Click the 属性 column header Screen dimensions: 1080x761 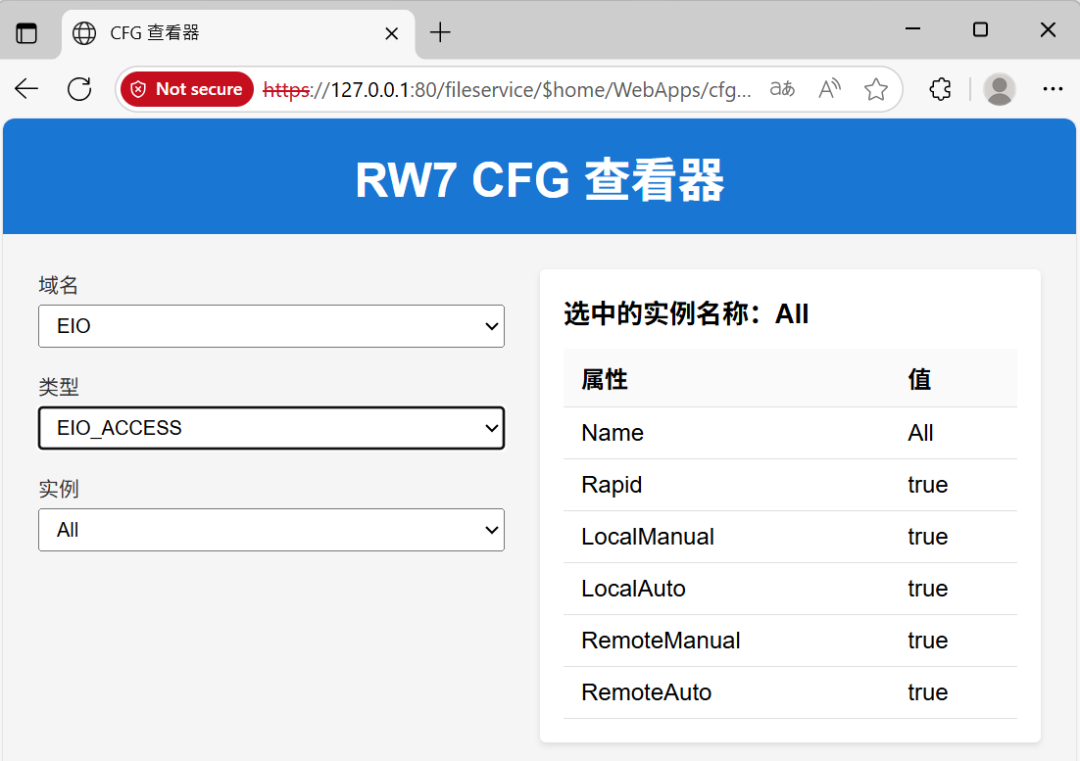[604, 379]
